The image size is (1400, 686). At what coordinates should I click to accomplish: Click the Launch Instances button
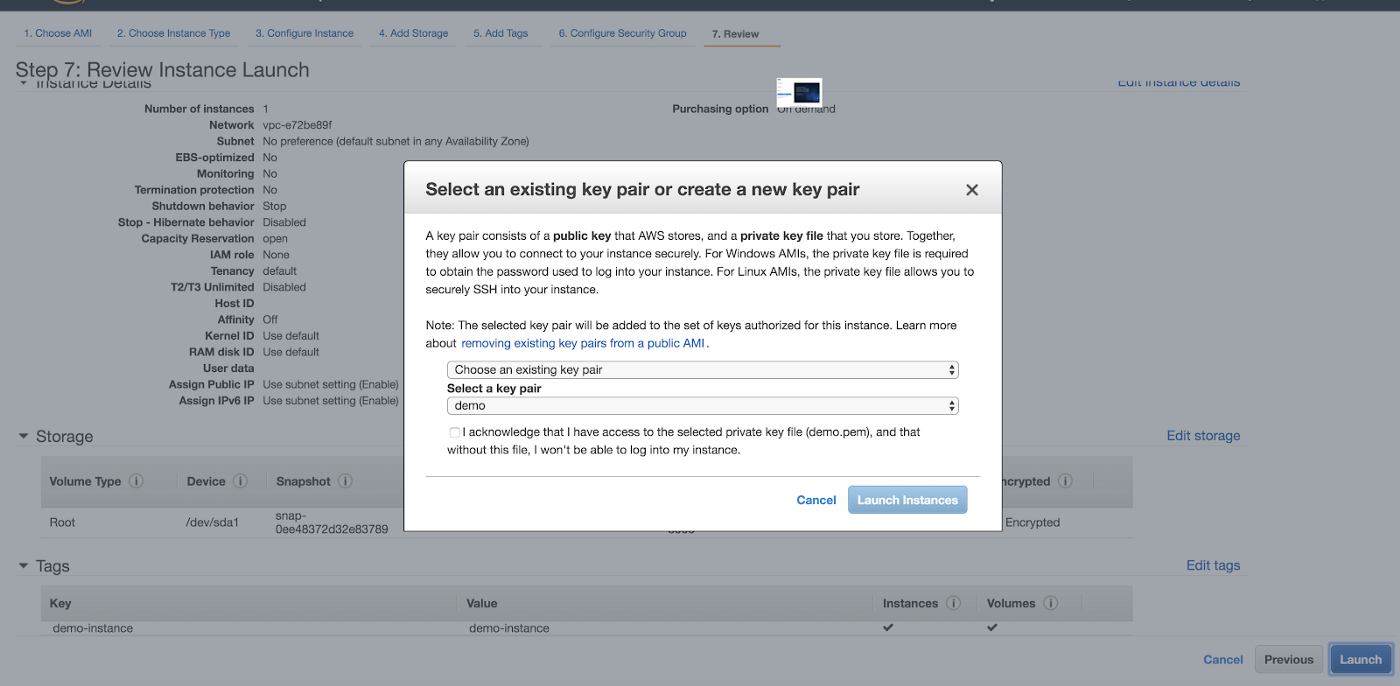click(x=907, y=500)
